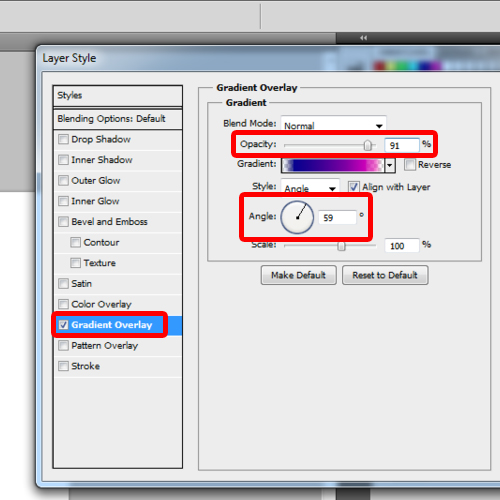Image resolution: width=500 pixels, height=500 pixels.
Task: Turn on the Stroke checkbox
Action: pos(63,366)
